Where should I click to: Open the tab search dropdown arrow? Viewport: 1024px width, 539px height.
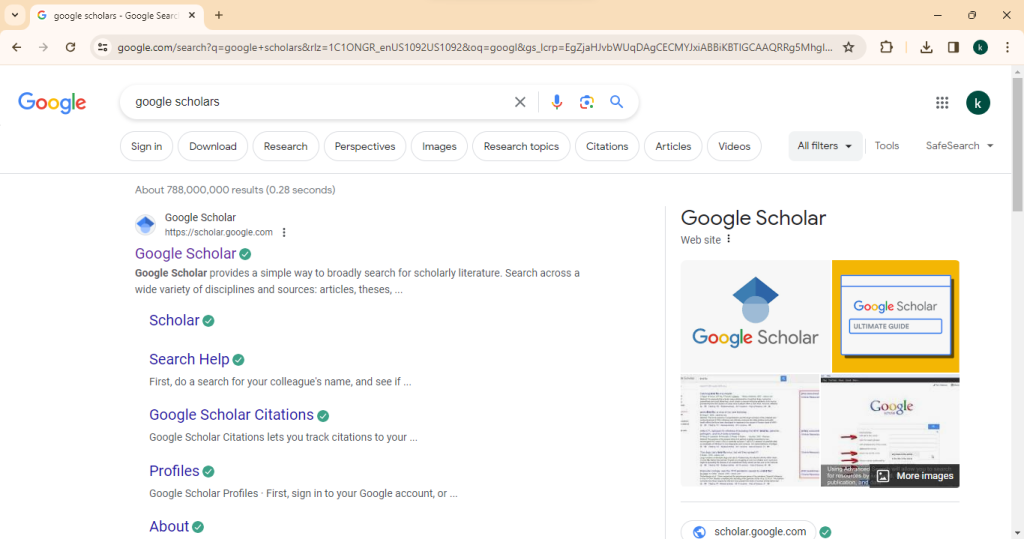tap(14, 15)
